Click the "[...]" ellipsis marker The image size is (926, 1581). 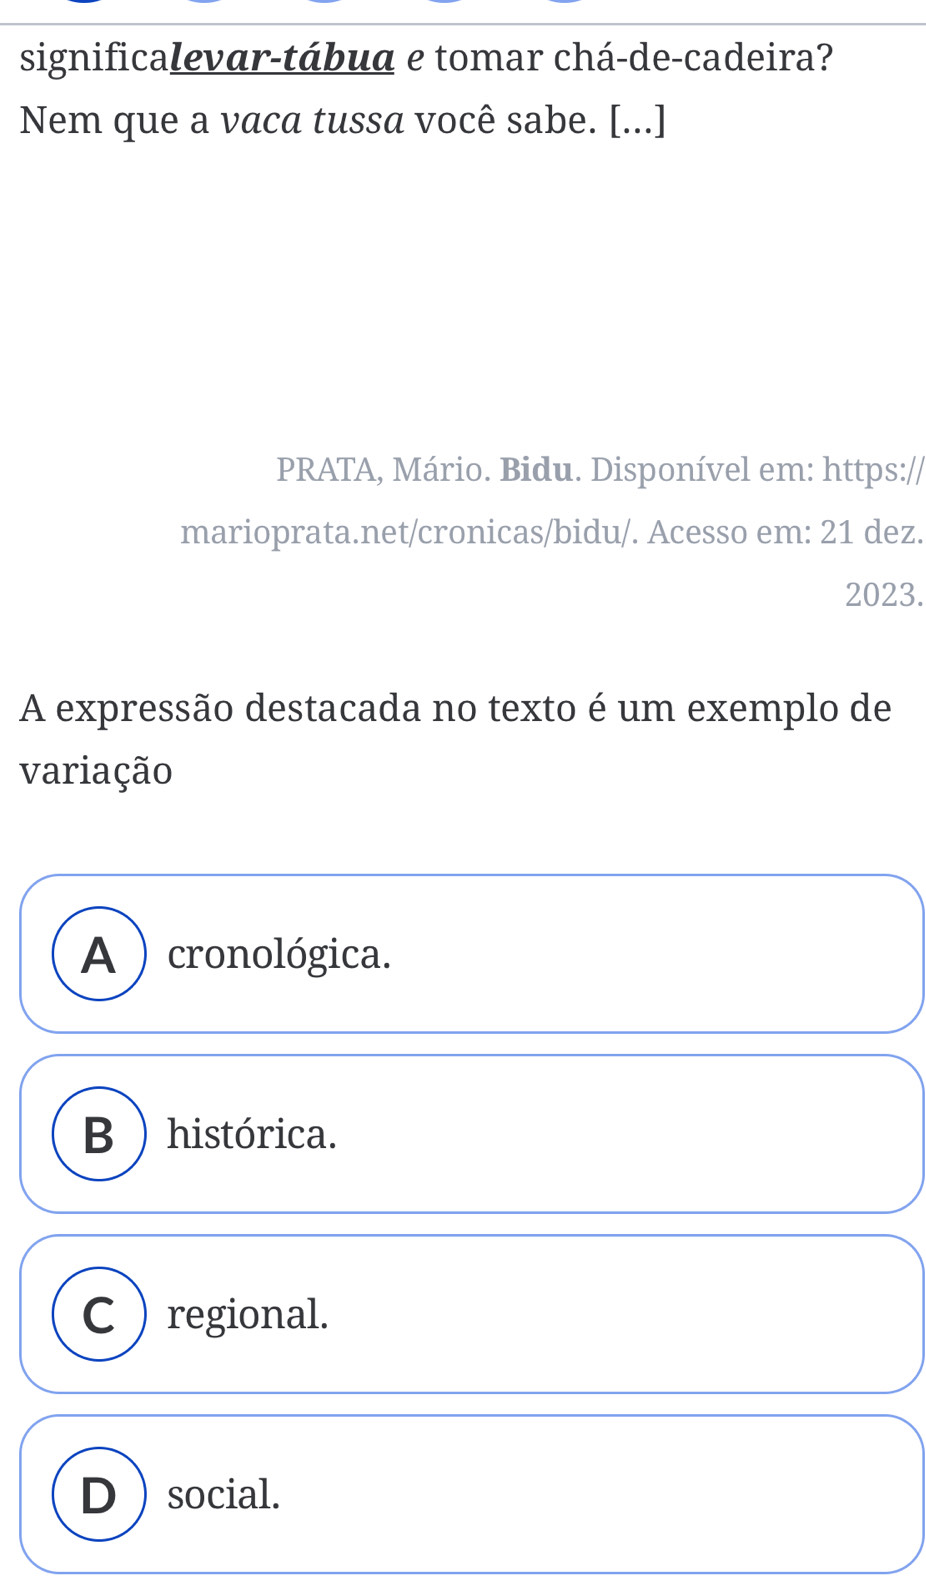tap(637, 121)
